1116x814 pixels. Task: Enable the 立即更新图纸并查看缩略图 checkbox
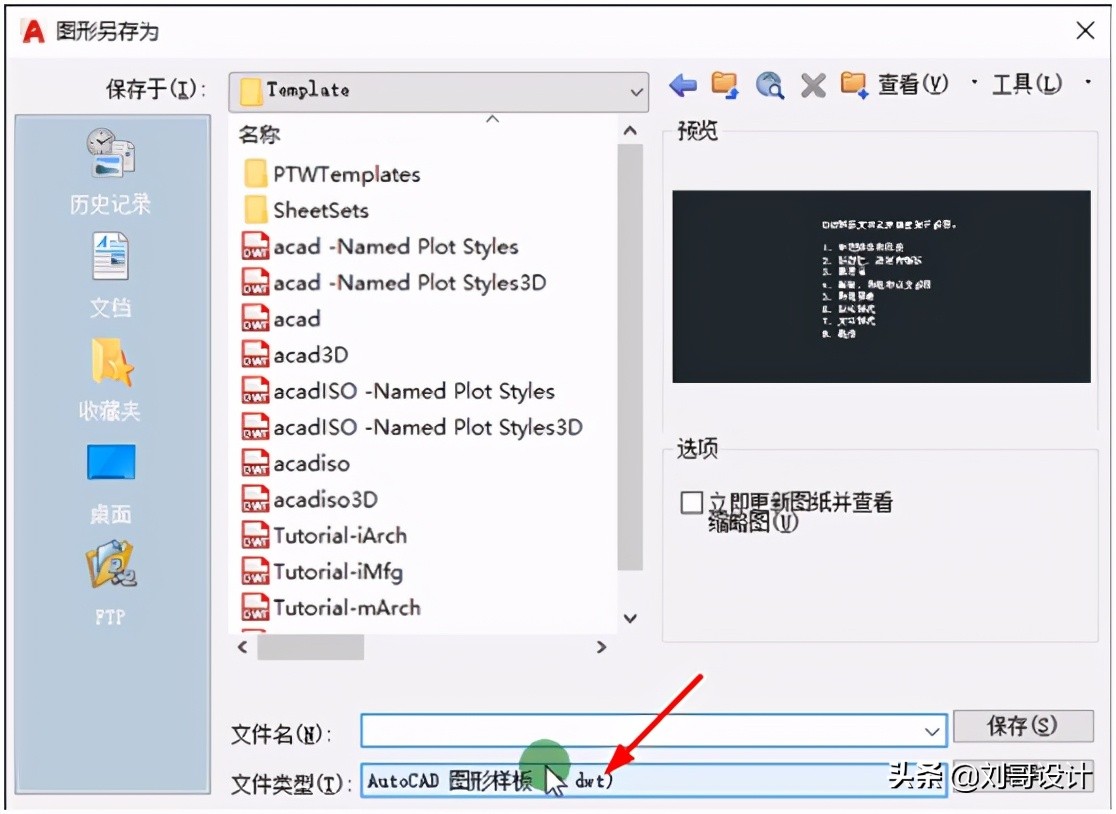point(691,502)
